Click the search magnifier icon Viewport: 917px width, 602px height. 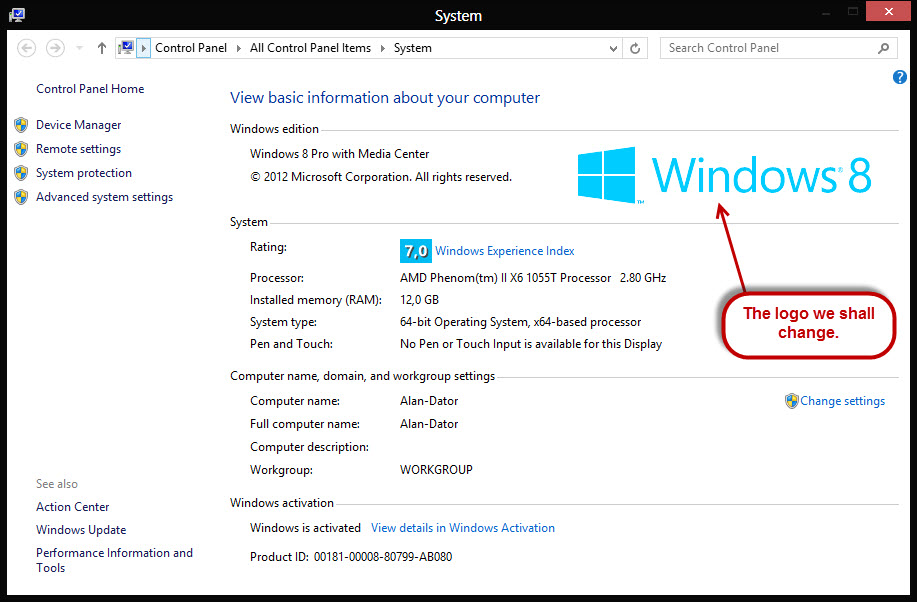(x=884, y=47)
